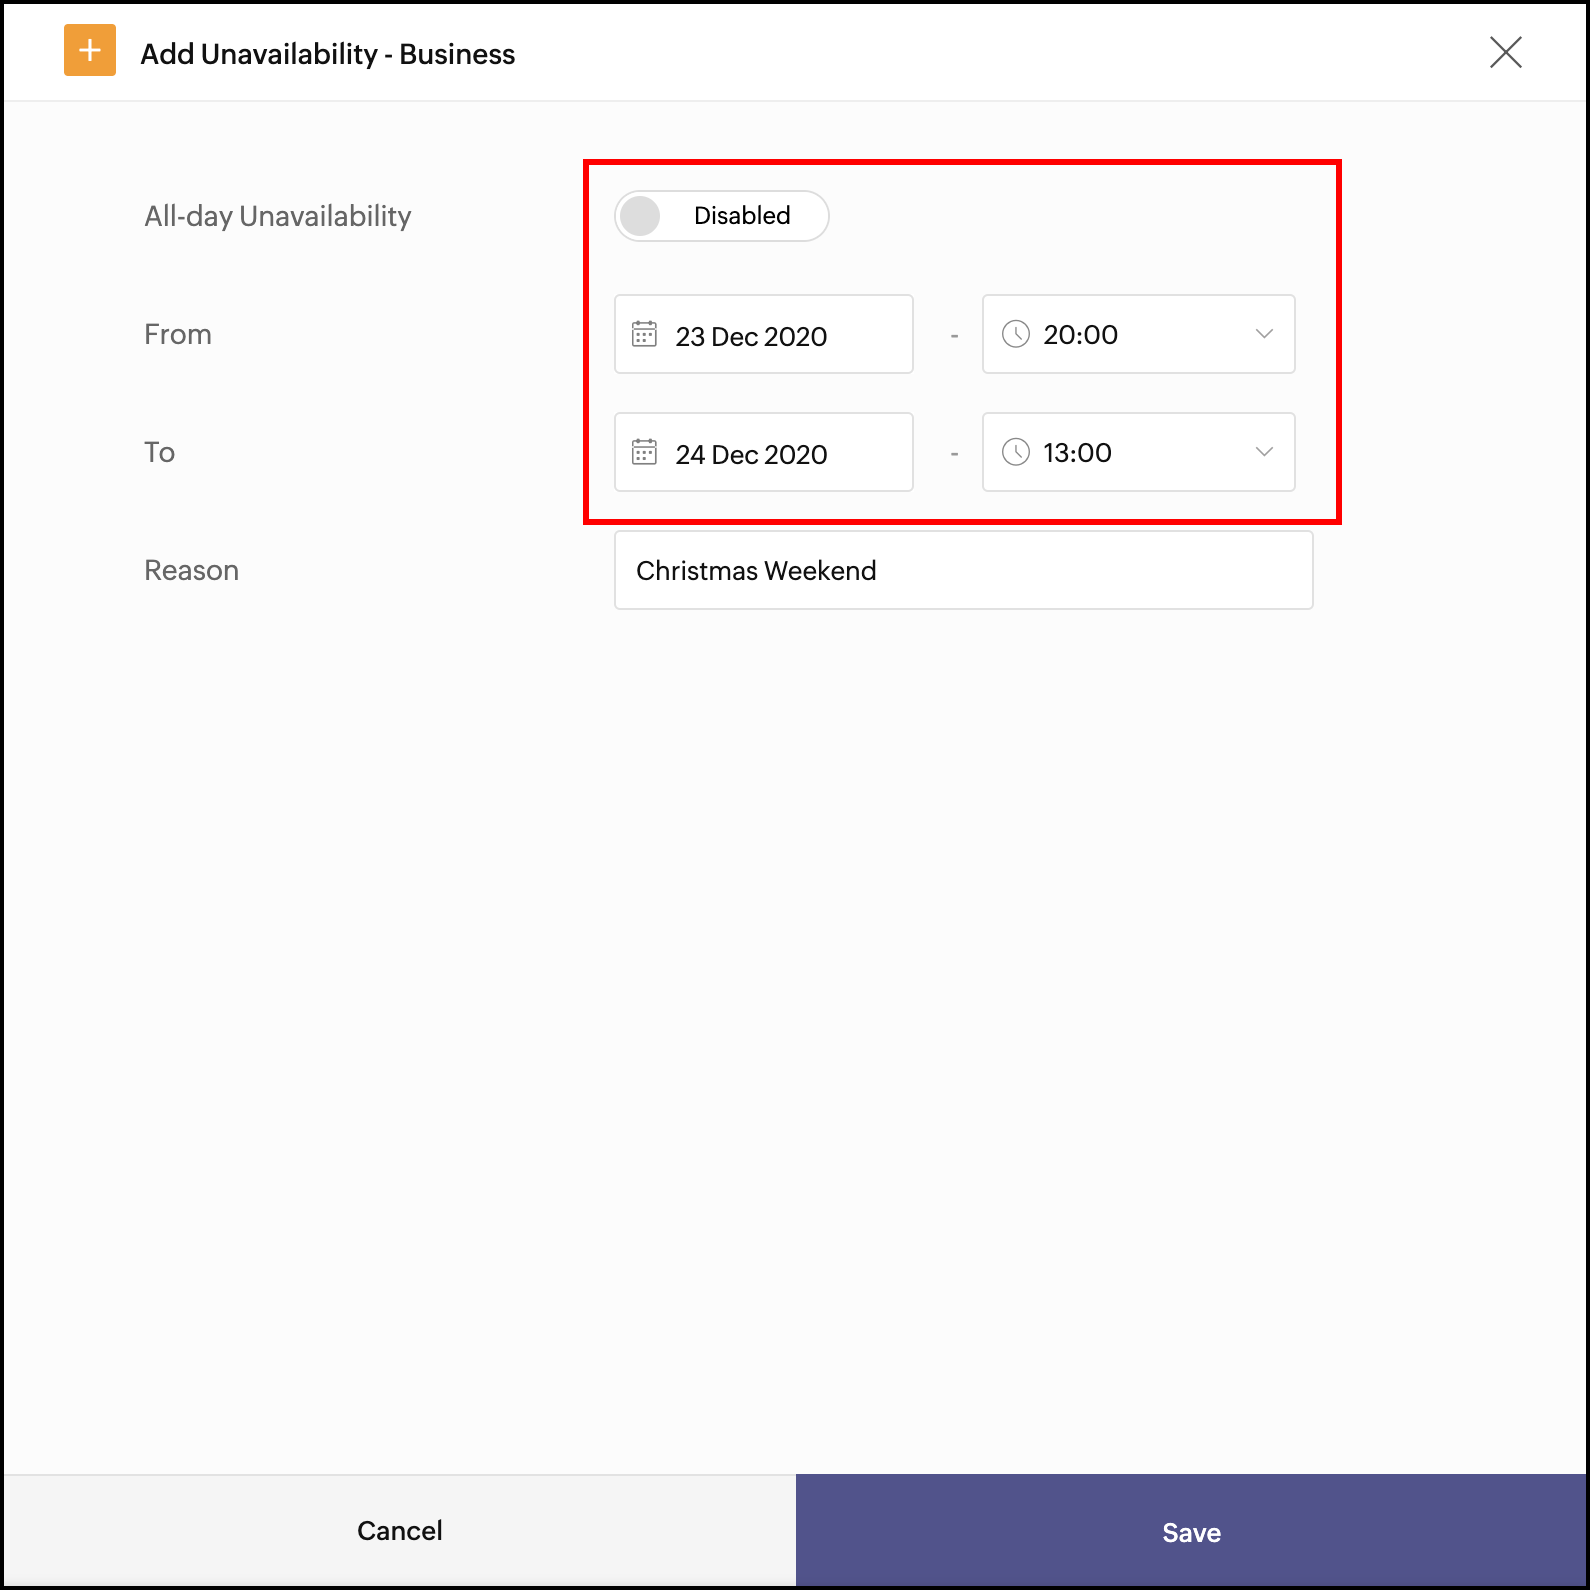Click the calendar icon beside 23 Dec 2020
The image size is (1590, 1590).
[x=645, y=334]
